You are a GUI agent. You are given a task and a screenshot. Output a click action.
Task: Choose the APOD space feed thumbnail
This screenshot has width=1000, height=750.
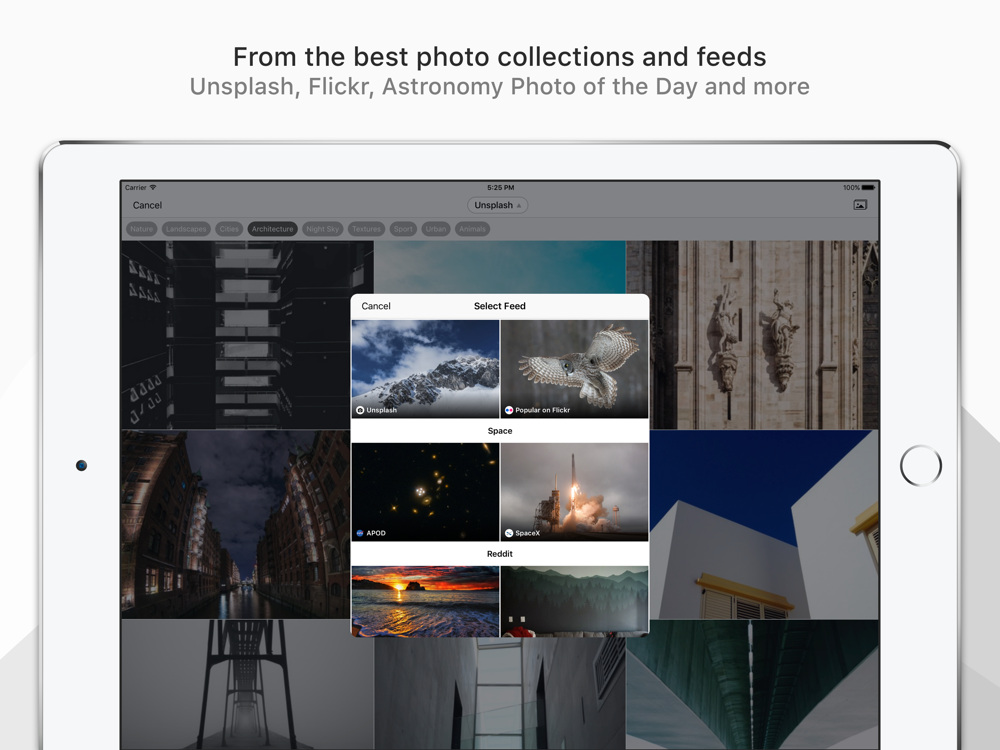(425, 492)
